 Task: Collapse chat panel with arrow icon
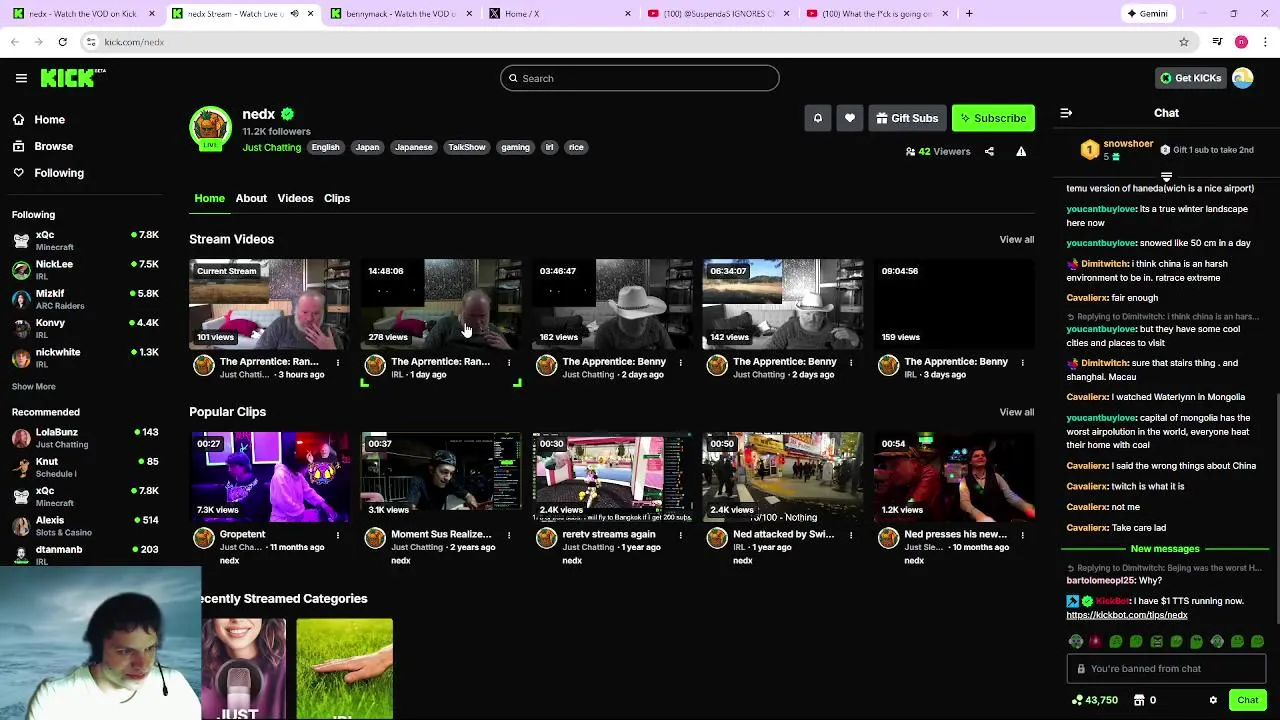(1066, 113)
